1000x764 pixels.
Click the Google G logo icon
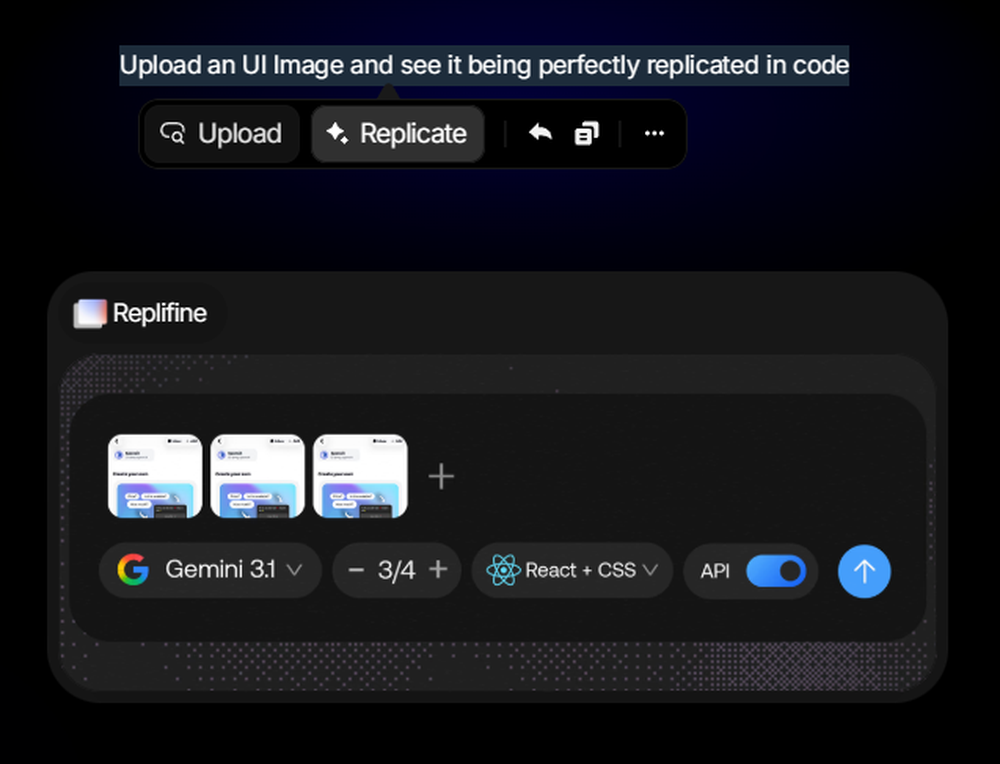tap(133, 569)
